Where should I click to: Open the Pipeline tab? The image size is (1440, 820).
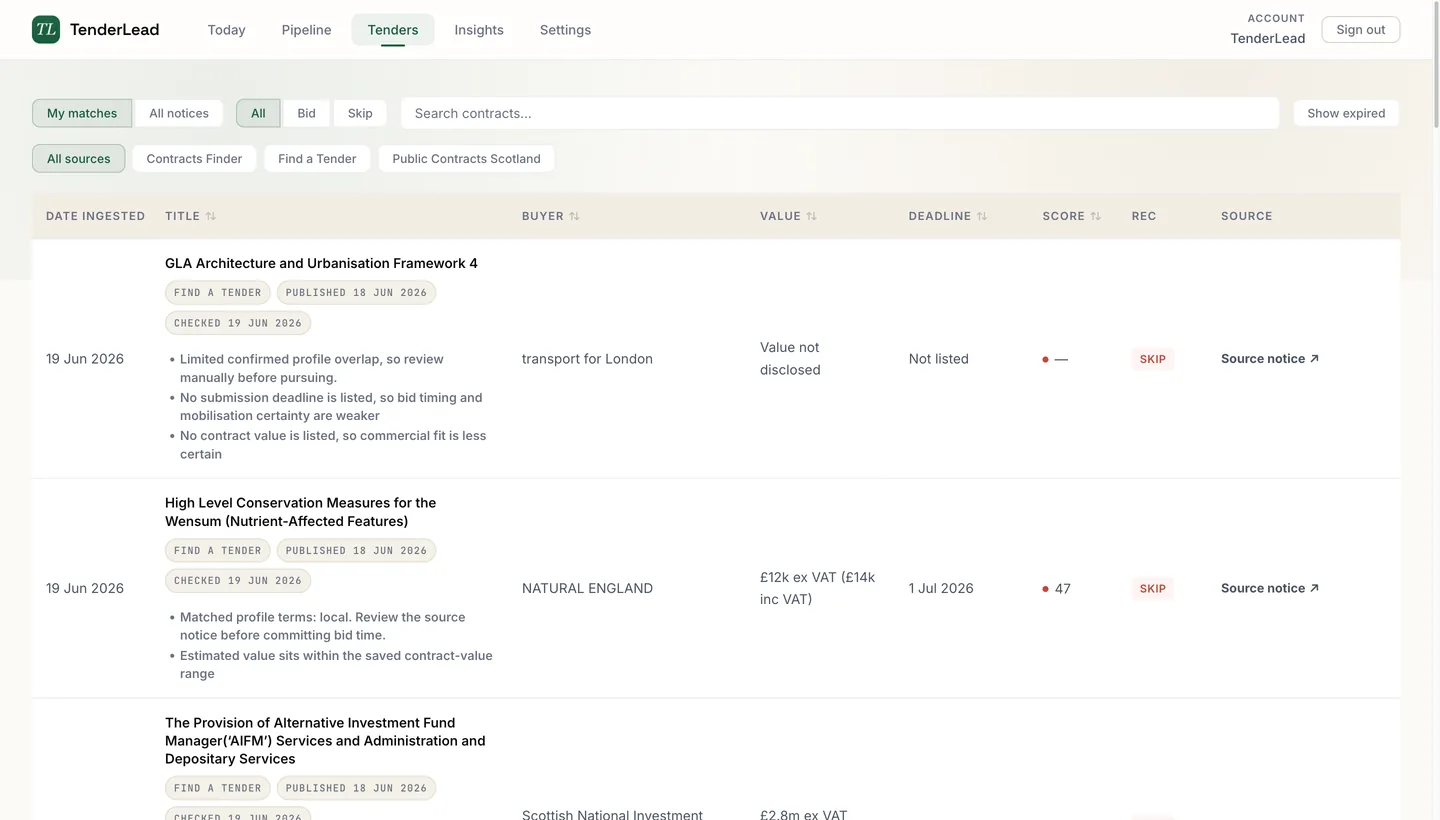click(306, 30)
